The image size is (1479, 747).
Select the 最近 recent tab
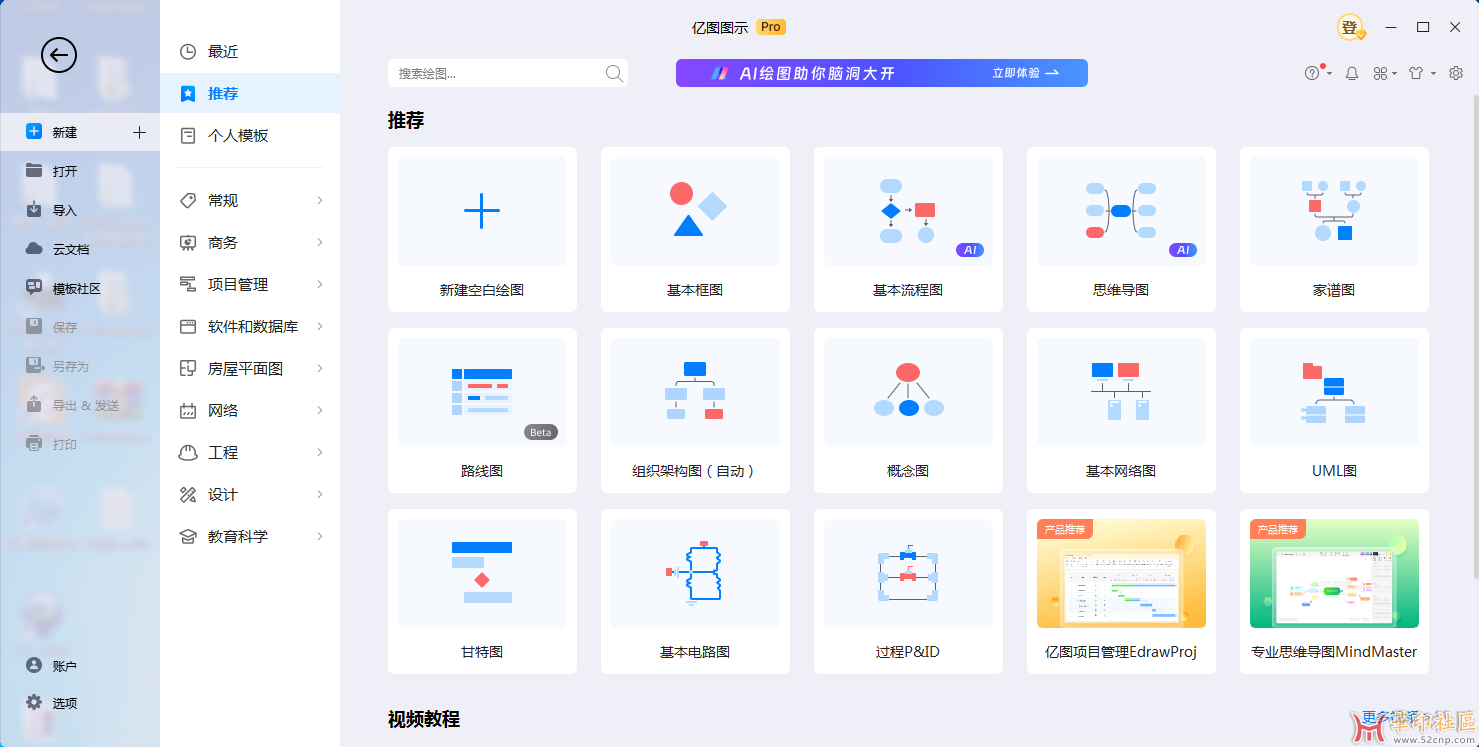click(250, 52)
